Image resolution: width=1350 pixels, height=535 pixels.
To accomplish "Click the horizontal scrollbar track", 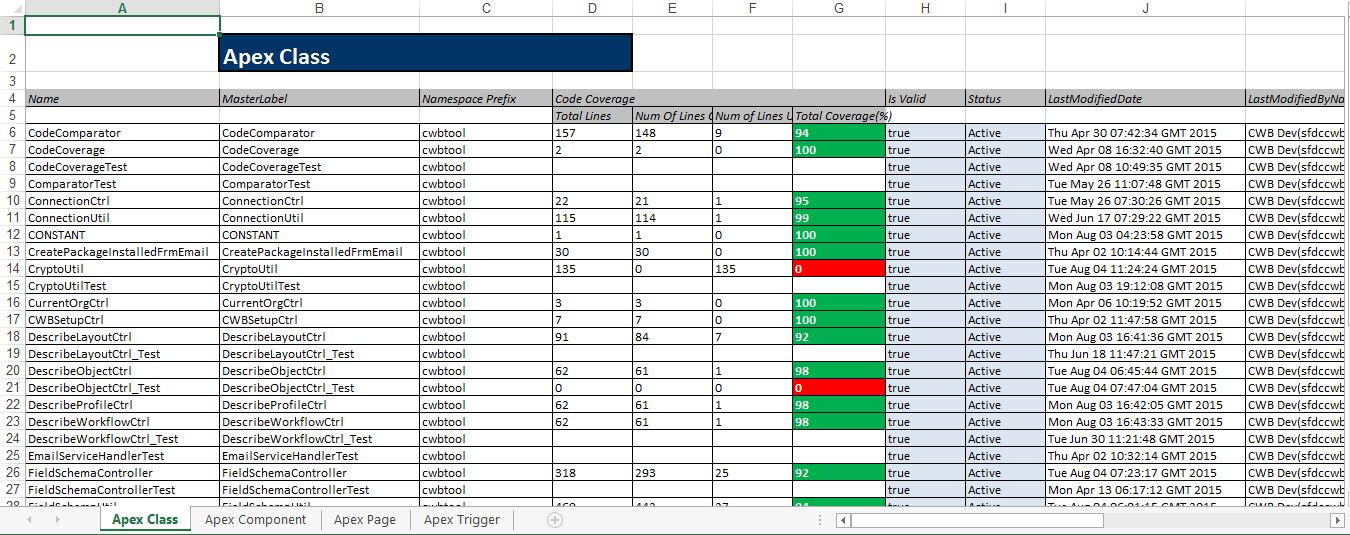I will pyautogui.click(x=1090, y=520).
